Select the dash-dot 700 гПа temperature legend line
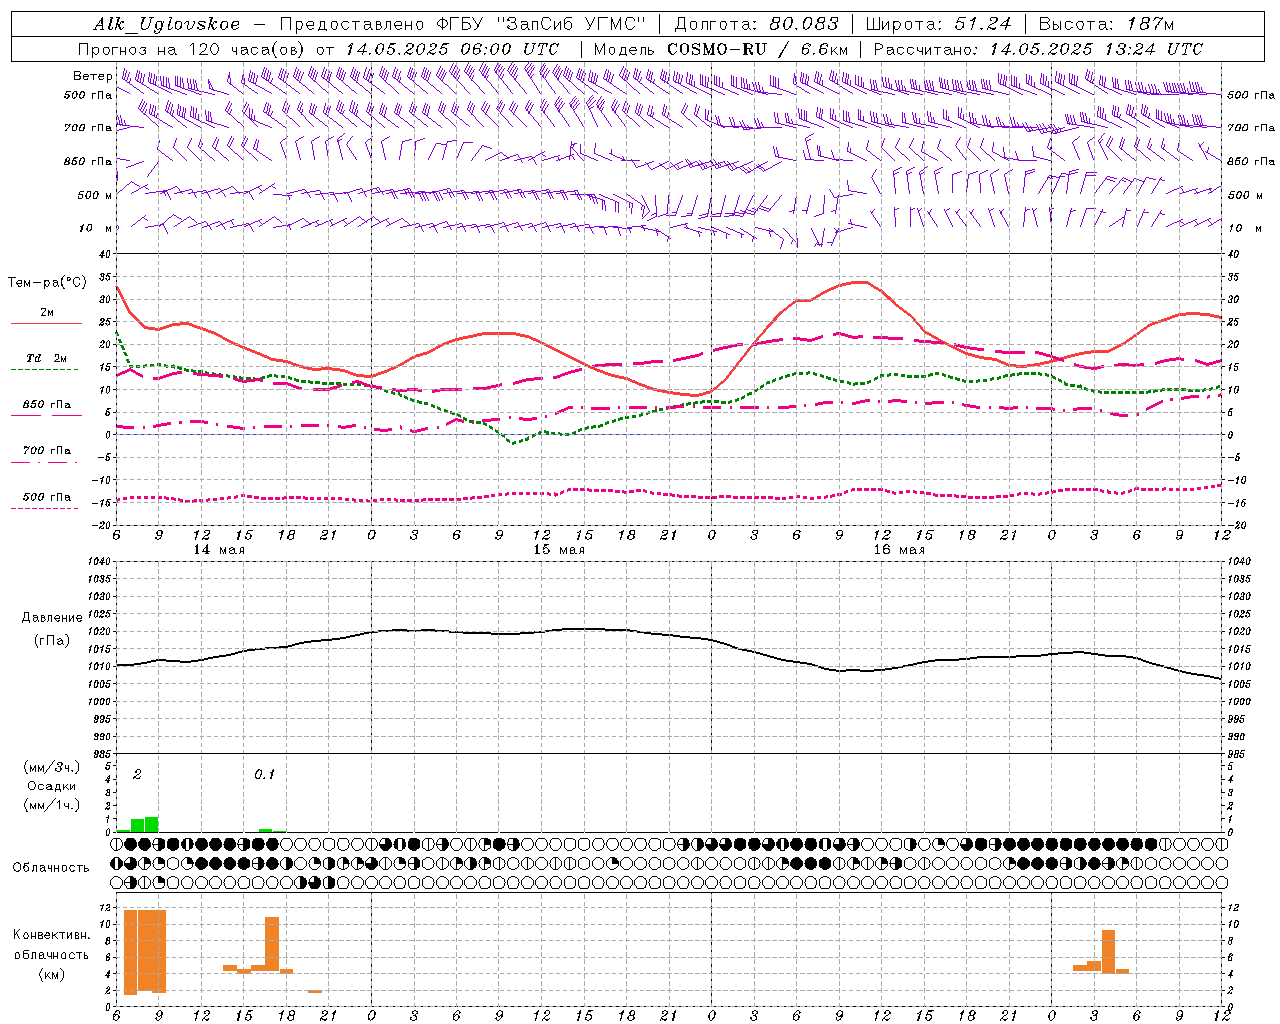The height and width of the screenshot is (1024, 1280). tap(44, 462)
